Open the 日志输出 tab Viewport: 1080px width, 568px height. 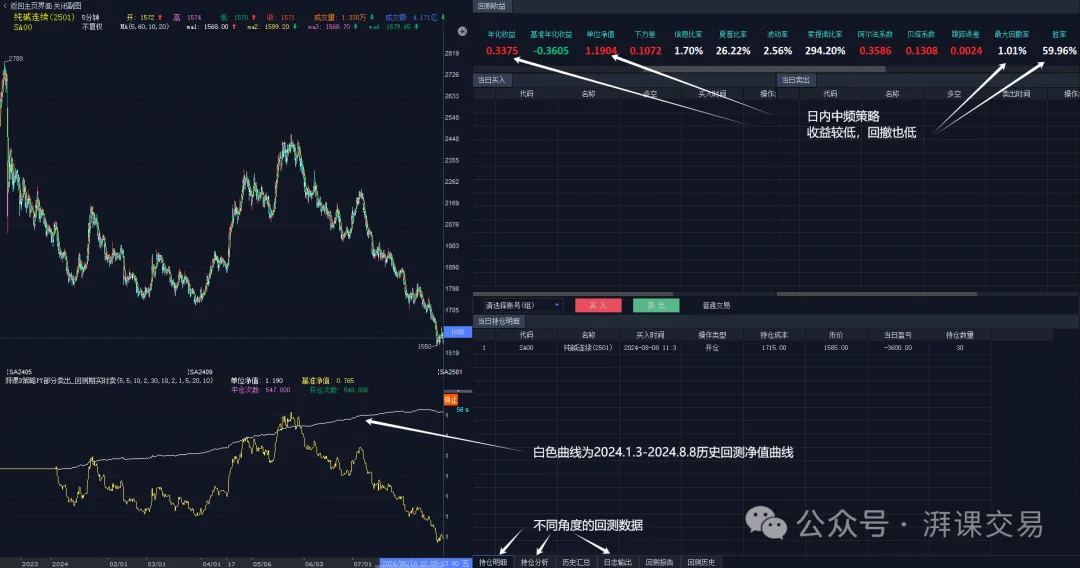pos(618,562)
